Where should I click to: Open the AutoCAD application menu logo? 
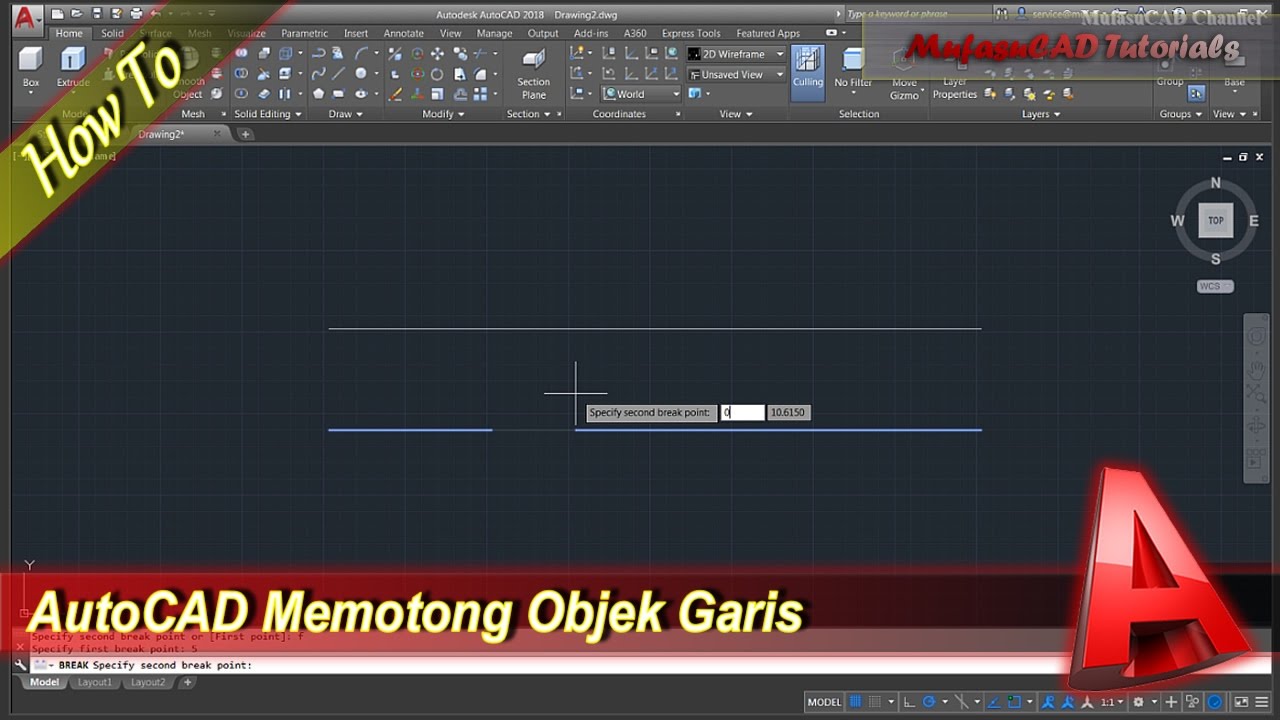point(28,17)
